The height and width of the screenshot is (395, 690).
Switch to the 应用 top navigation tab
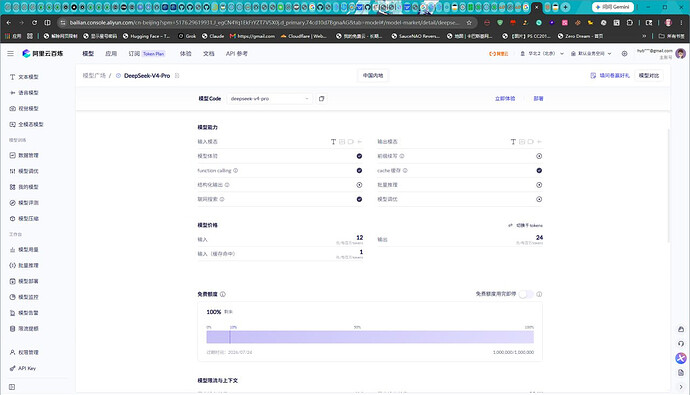(111, 54)
